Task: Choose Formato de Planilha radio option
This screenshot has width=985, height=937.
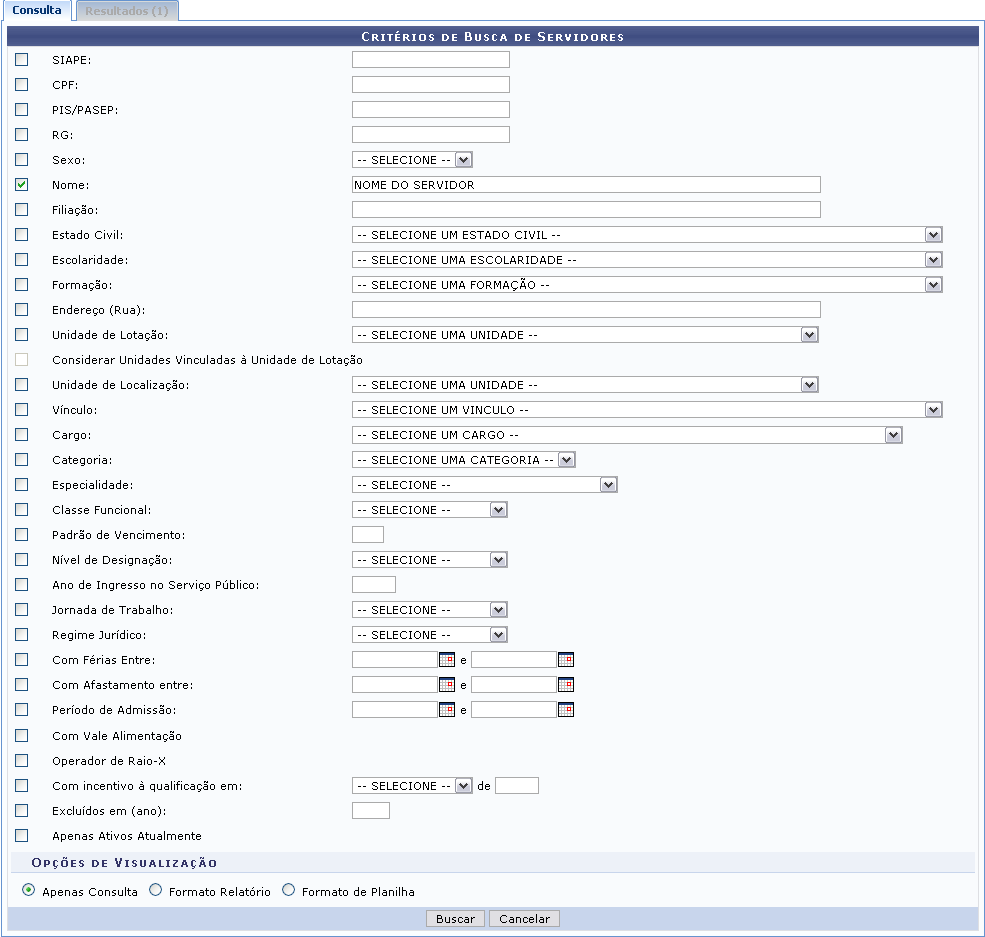Action: (289, 890)
